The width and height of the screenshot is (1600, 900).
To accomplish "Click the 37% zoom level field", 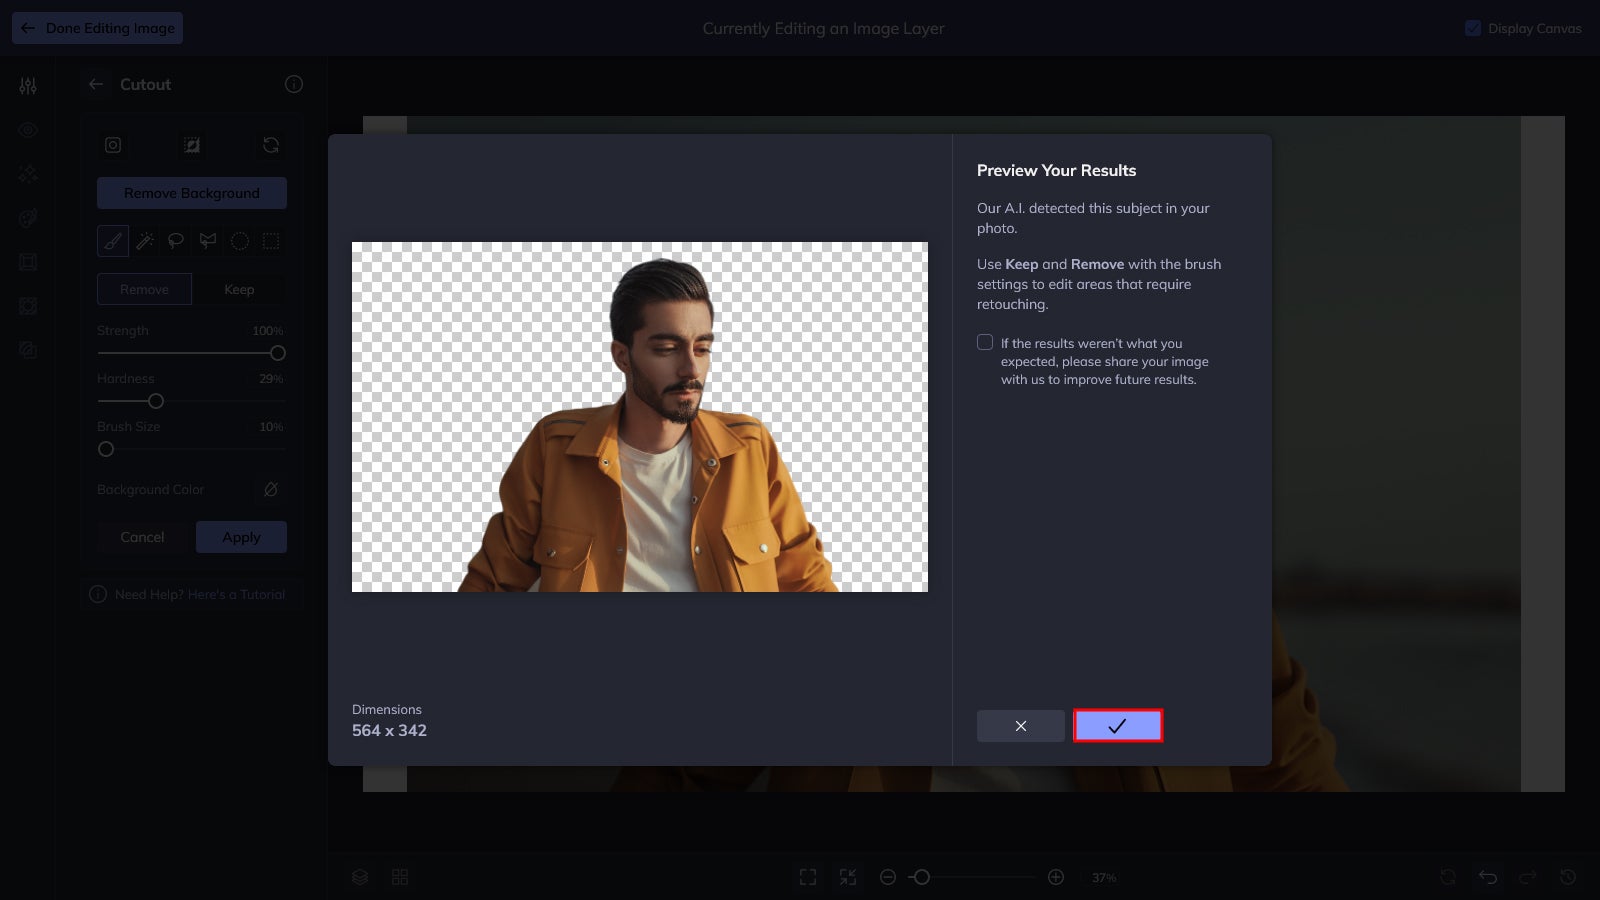I will [x=1103, y=877].
